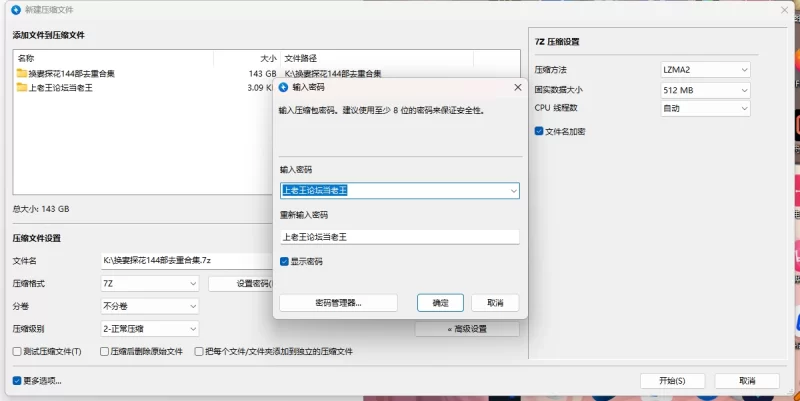This screenshot has width=800, height=401.
Task: Click the folder icon of the 3.09 row
Action: coord(21,88)
